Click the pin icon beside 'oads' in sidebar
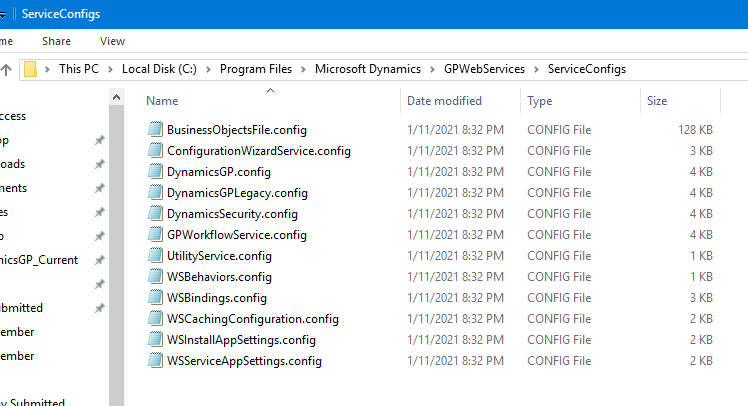This screenshot has width=748, height=406. pyautogui.click(x=99, y=164)
